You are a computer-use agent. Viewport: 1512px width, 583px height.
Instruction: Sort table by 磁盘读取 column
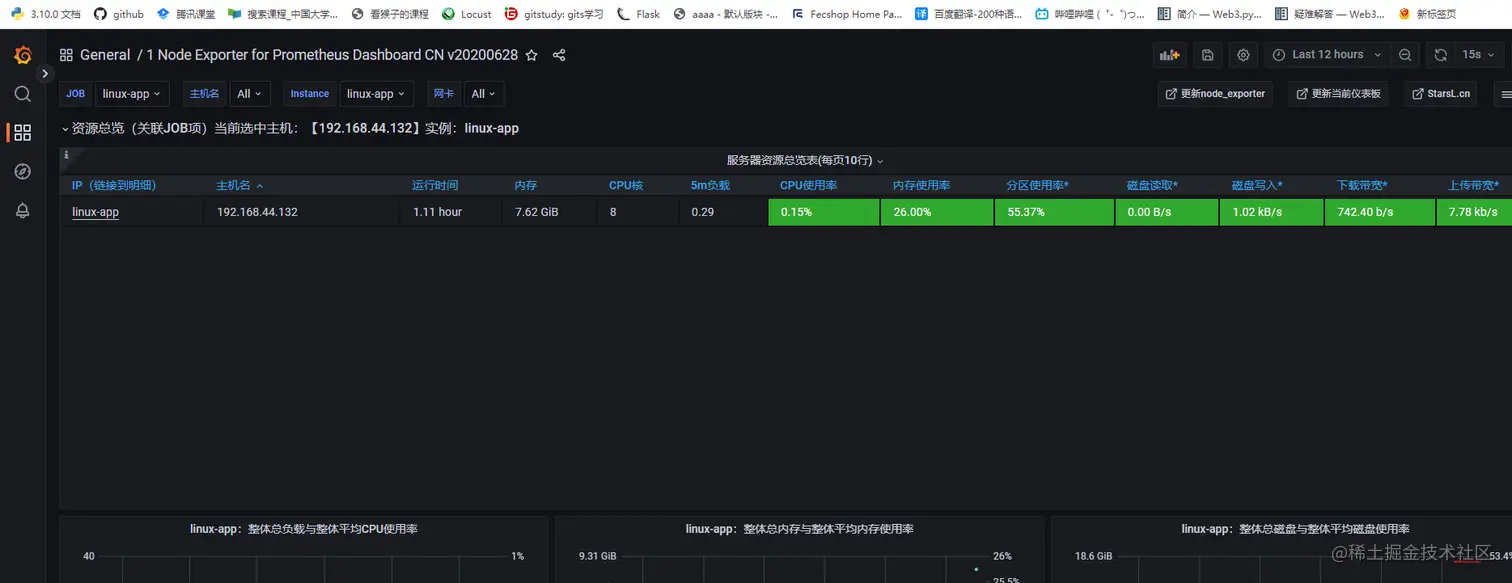[x=1152, y=185]
